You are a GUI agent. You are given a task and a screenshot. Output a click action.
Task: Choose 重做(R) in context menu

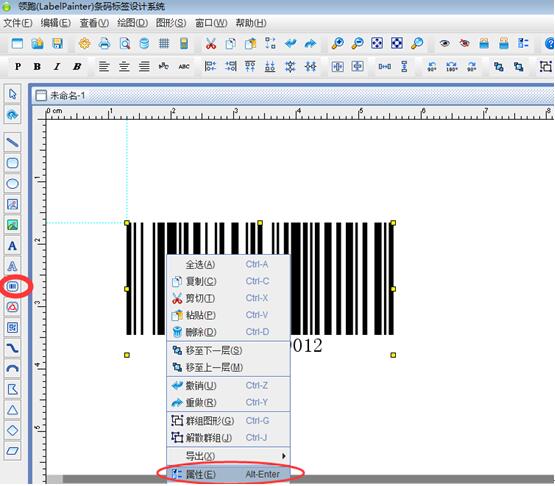pyautogui.click(x=228, y=402)
